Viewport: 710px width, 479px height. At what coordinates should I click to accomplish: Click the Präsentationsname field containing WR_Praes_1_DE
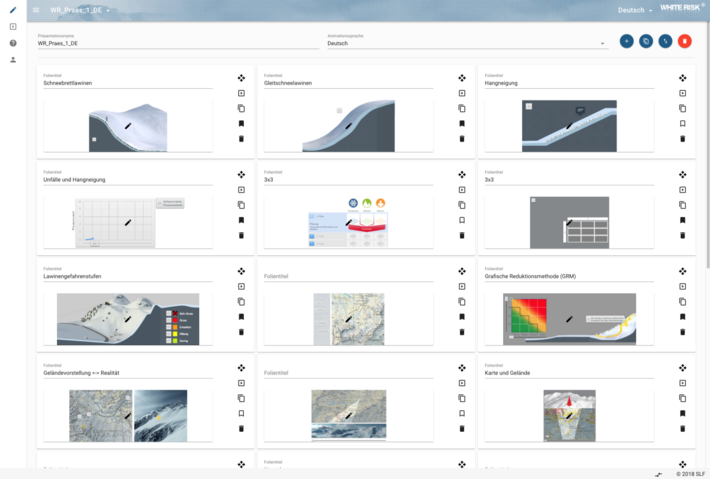point(175,44)
